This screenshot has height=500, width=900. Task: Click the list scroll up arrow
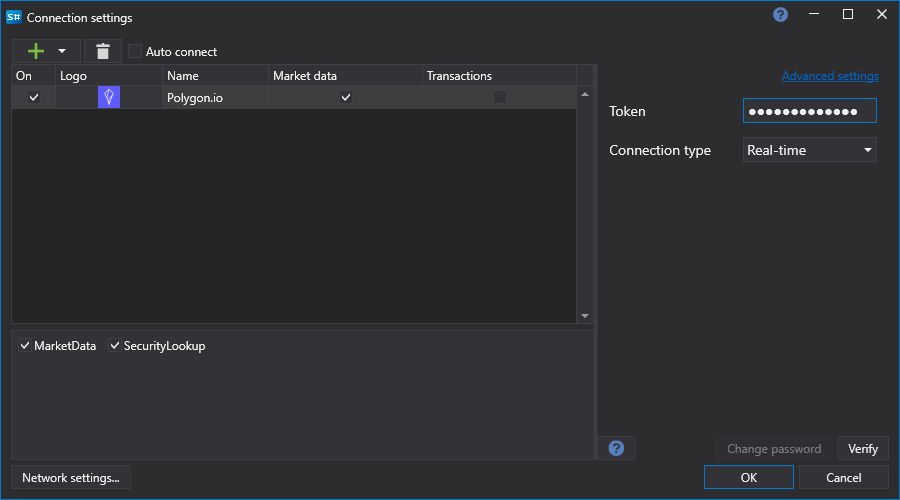(x=585, y=94)
